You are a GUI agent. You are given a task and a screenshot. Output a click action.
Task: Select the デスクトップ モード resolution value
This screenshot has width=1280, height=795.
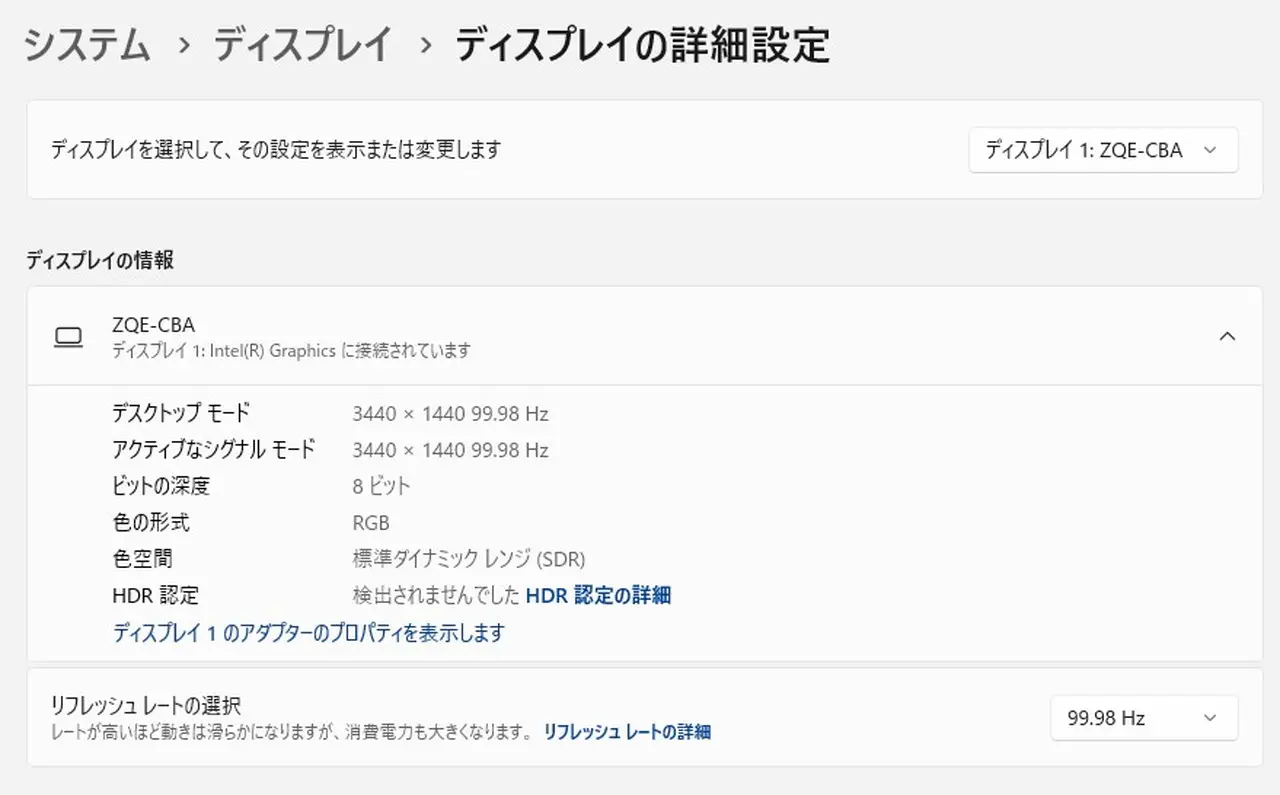tap(450, 414)
